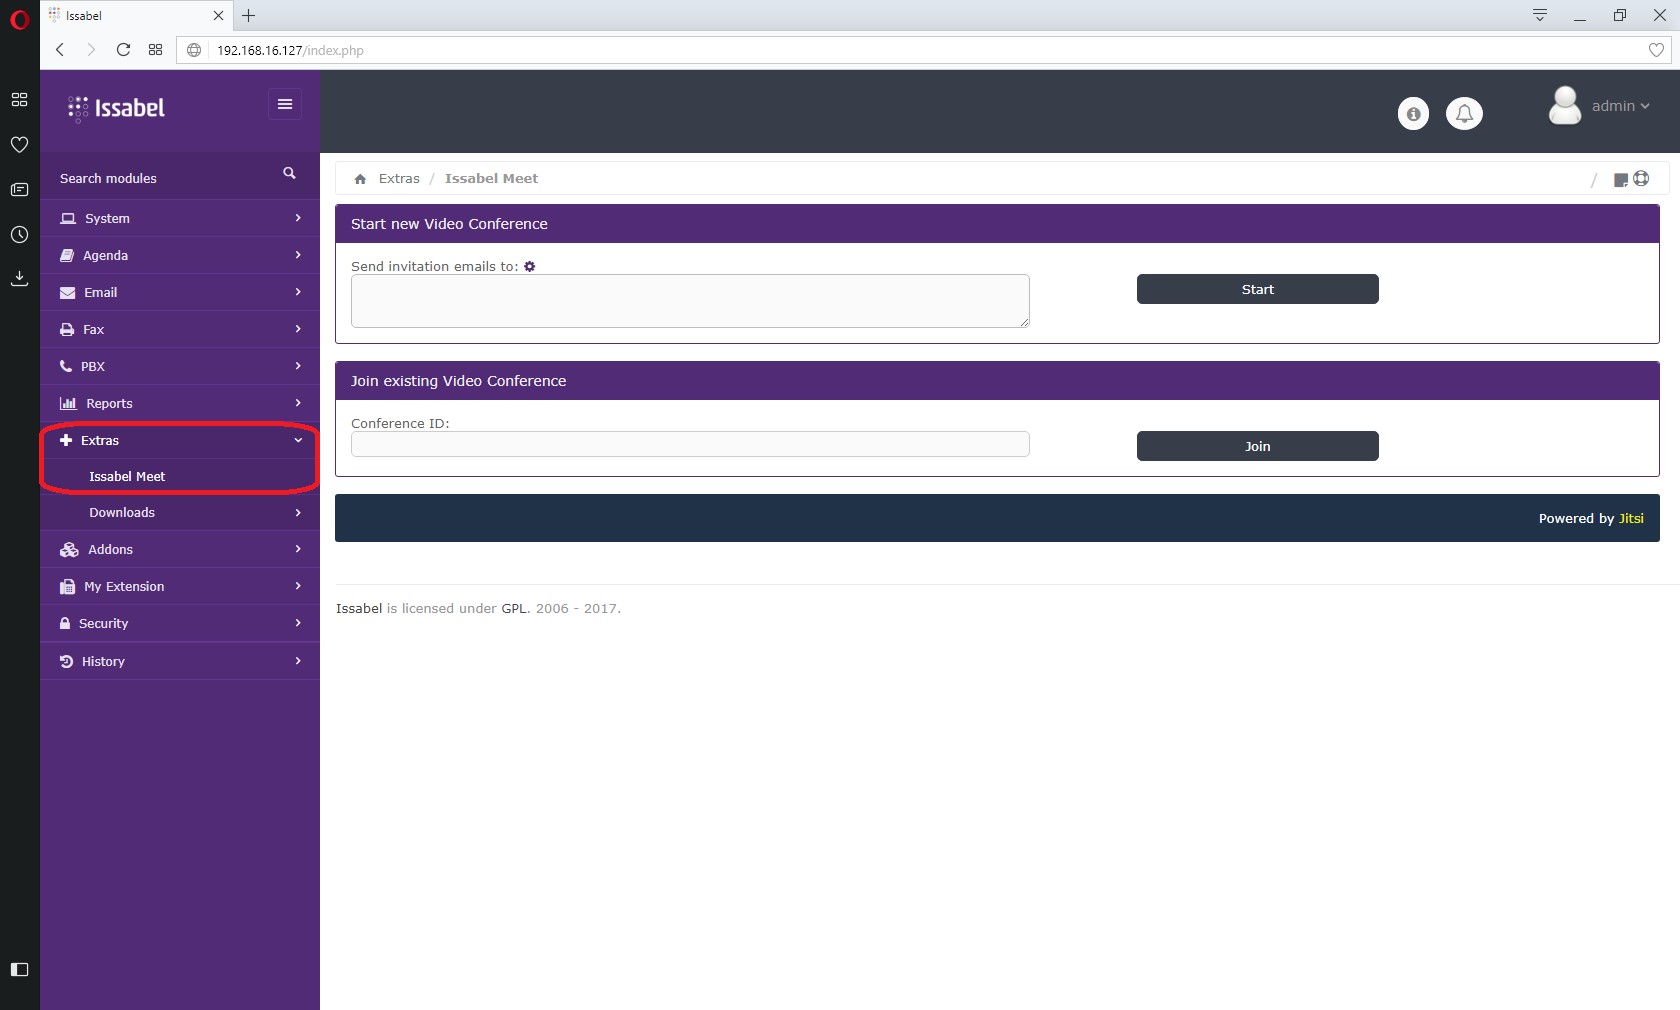Click the help lifebuoy icon

coord(1641,179)
